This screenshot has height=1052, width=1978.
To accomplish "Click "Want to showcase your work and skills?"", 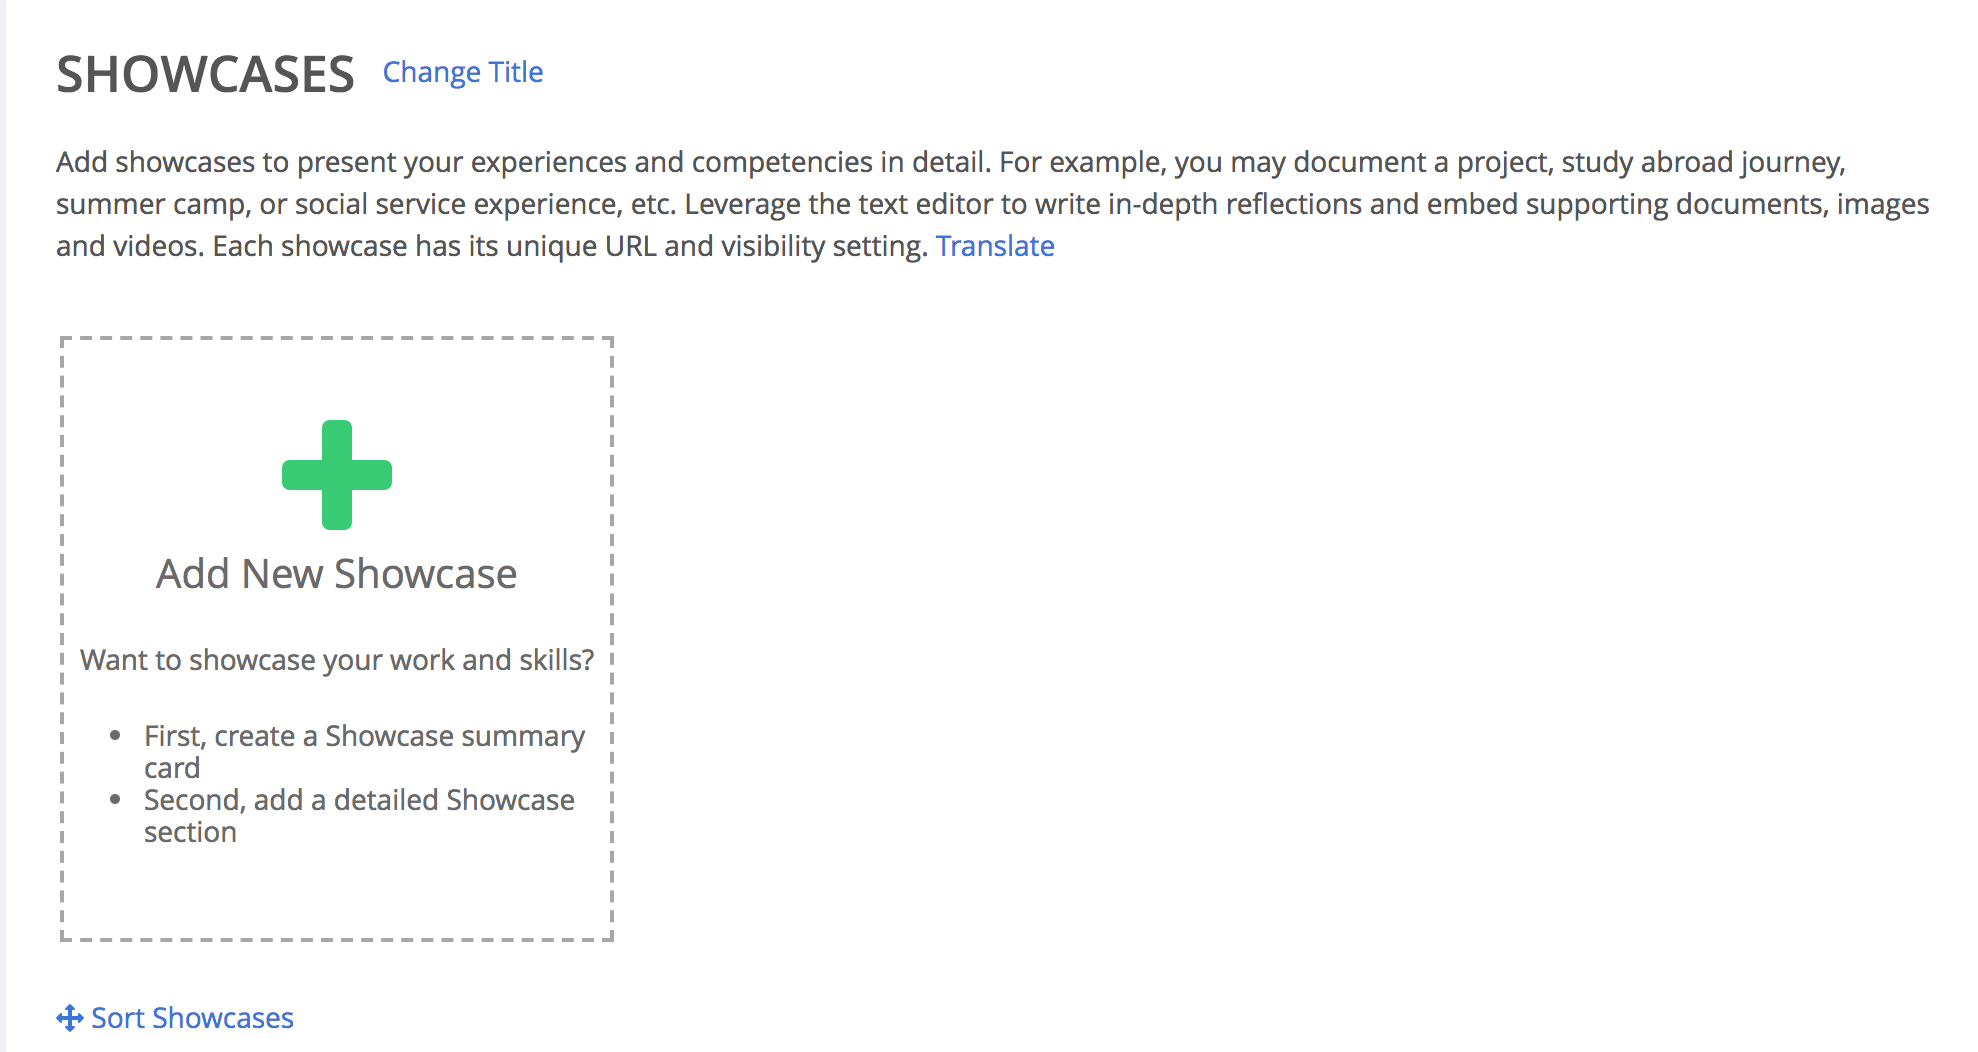I will point(337,660).
